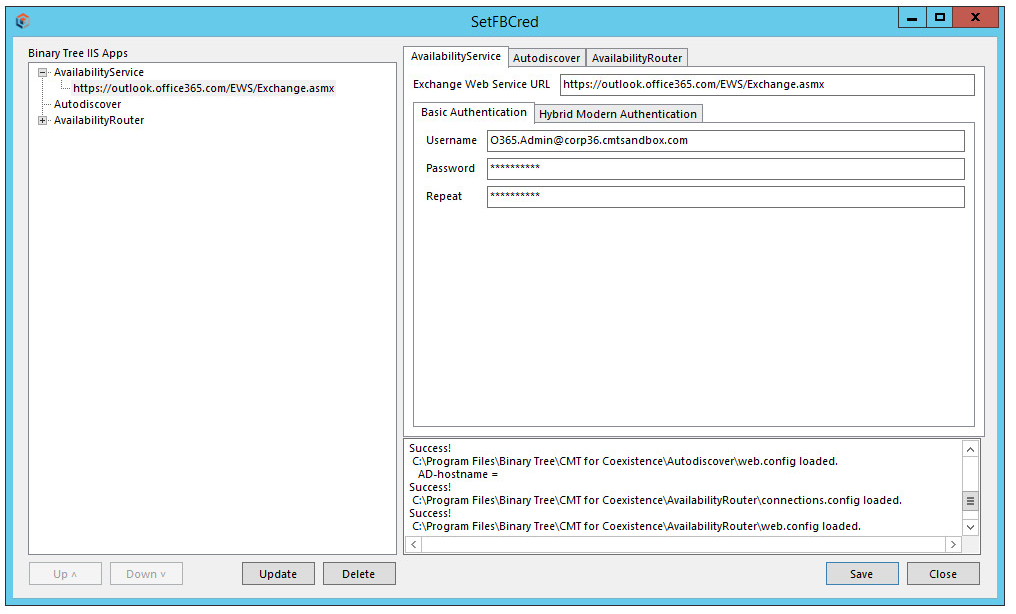Select the Autodiscover tree item
1016x614 pixels.
tap(87, 104)
